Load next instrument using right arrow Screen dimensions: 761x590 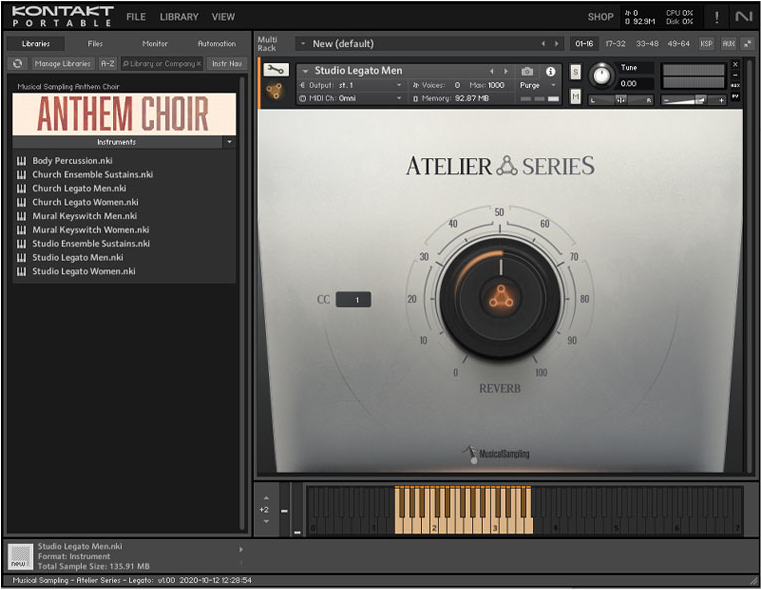[506, 71]
